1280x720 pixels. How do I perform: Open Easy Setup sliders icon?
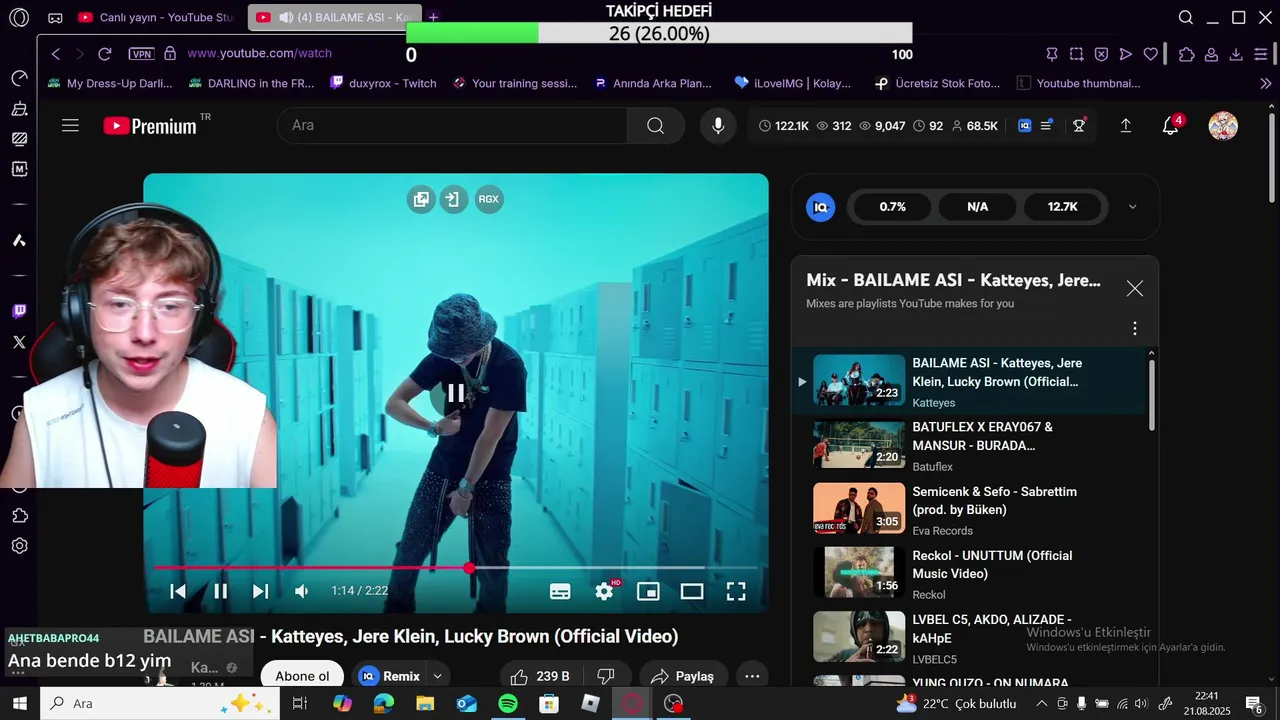pos(1262,54)
